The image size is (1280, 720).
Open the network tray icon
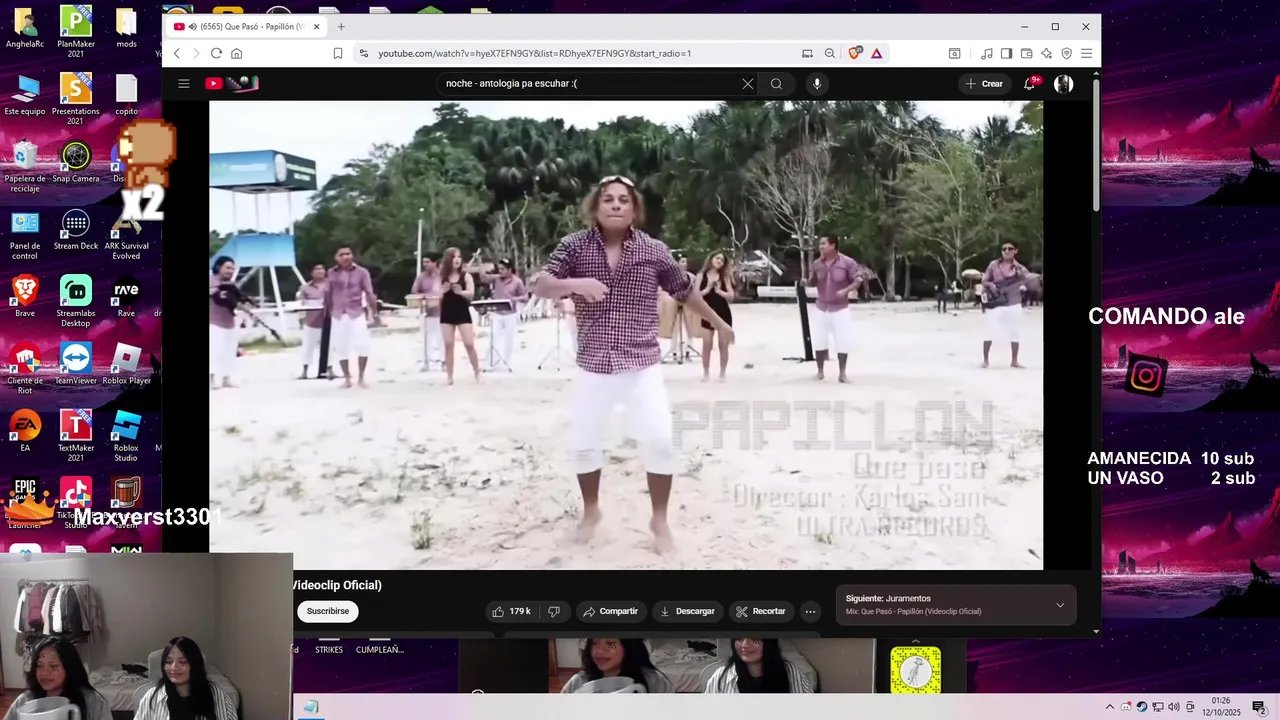(x=1158, y=707)
